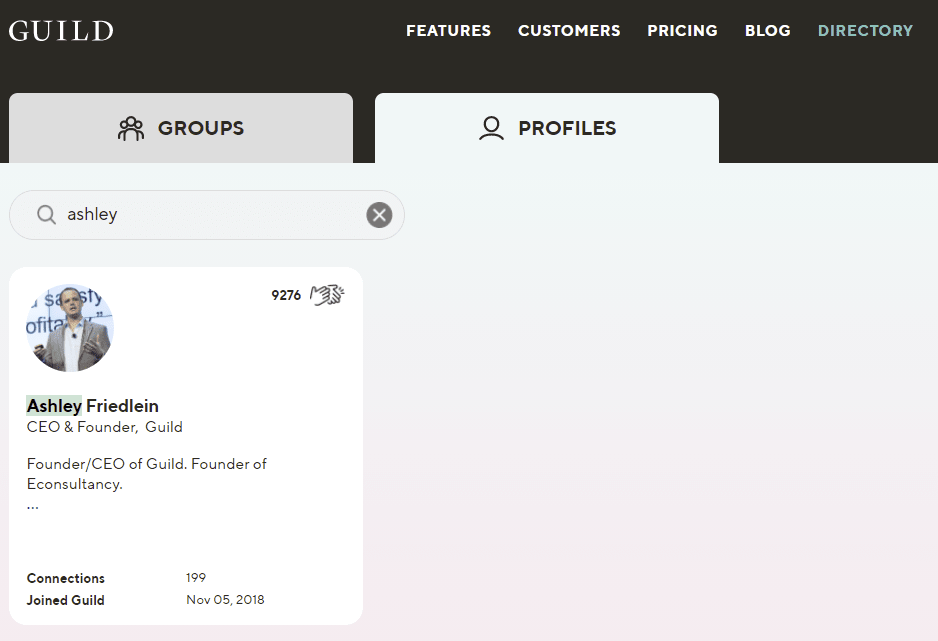938x641 pixels.
Task: Open Ashley Friedlein's profile photo
Action: (70, 328)
